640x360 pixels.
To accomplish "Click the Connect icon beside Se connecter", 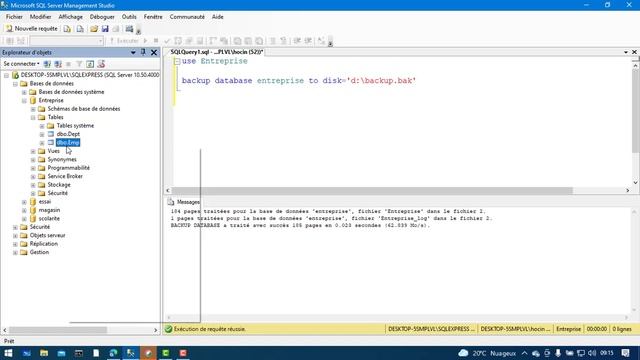I will coord(47,64).
